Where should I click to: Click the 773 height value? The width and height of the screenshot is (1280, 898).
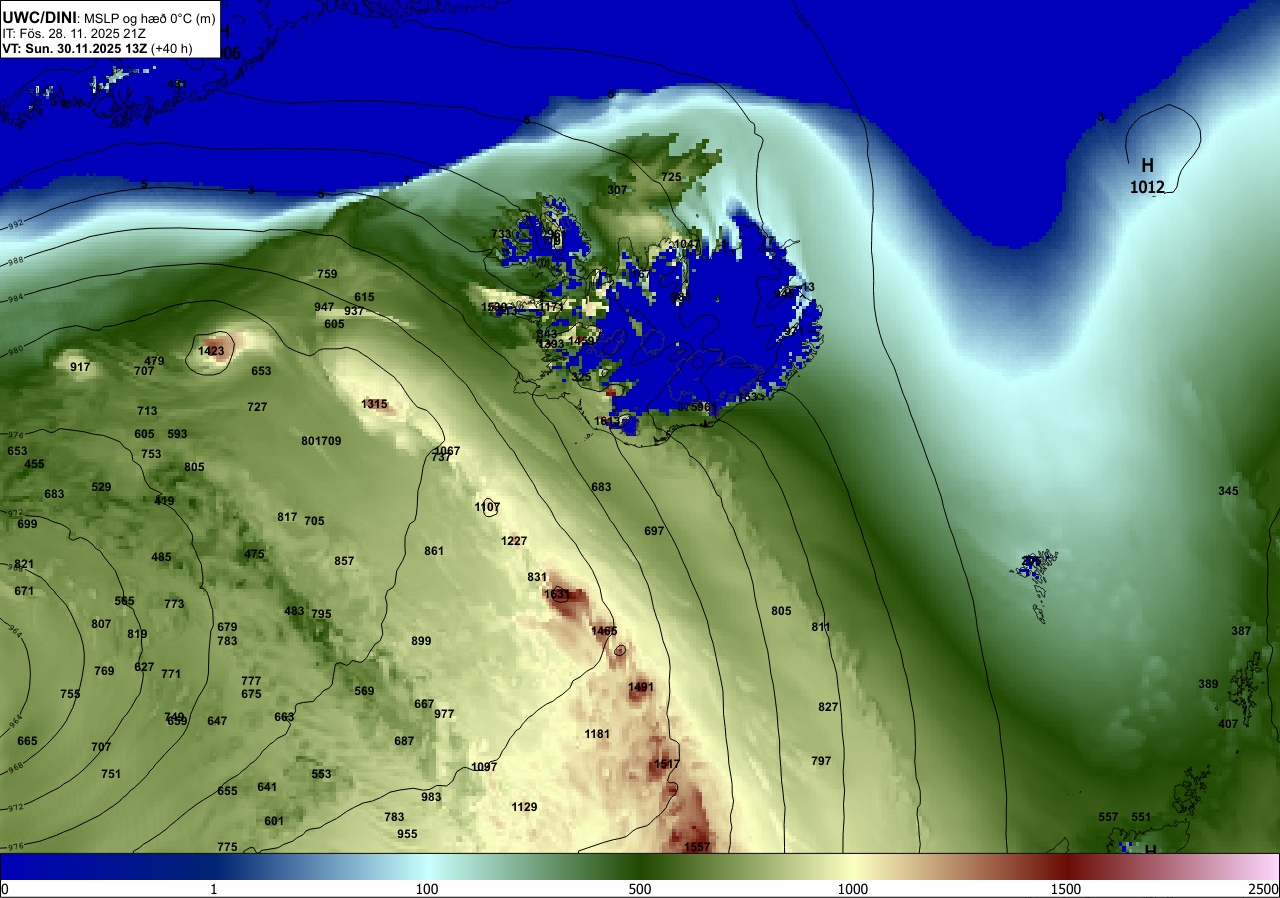[174, 604]
